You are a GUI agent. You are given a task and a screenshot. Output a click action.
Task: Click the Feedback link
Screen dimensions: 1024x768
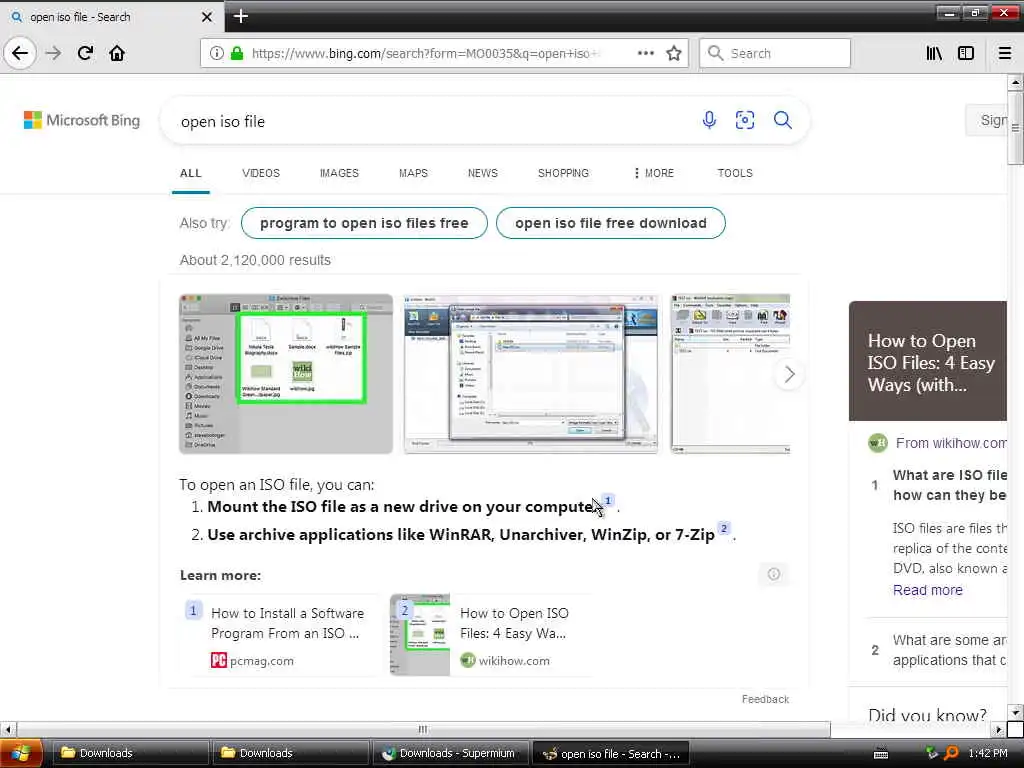765,699
